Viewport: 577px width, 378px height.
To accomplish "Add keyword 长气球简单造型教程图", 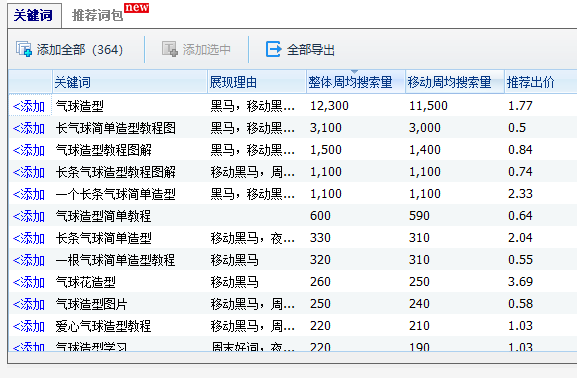I will (x=29, y=128).
